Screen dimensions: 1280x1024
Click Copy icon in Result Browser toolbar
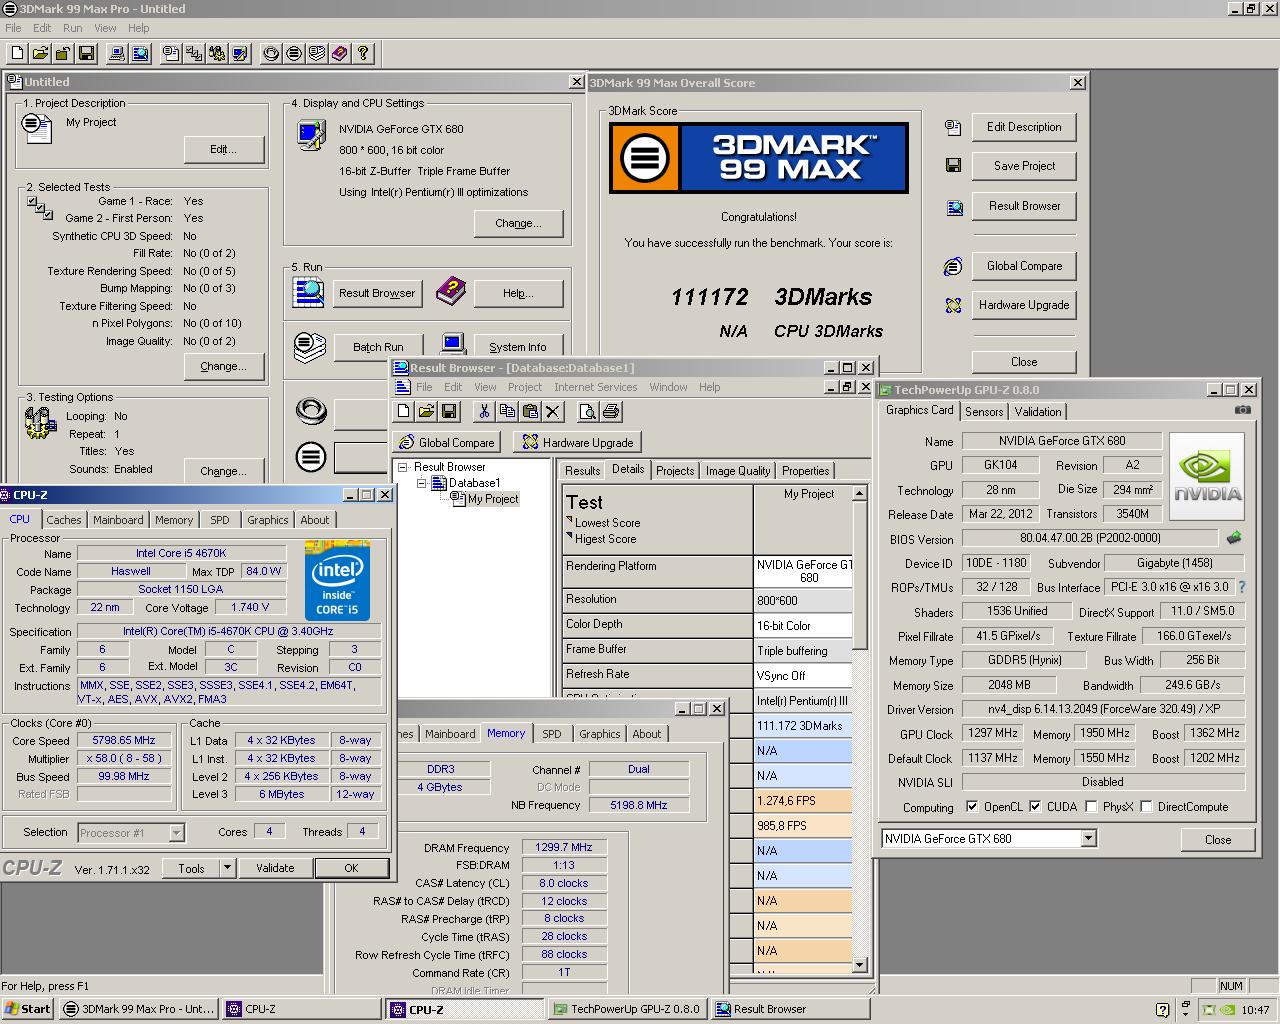507,411
